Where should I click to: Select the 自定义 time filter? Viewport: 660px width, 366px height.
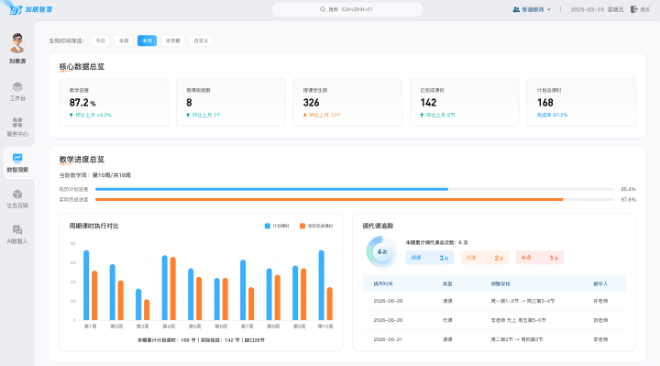[201, 41]
